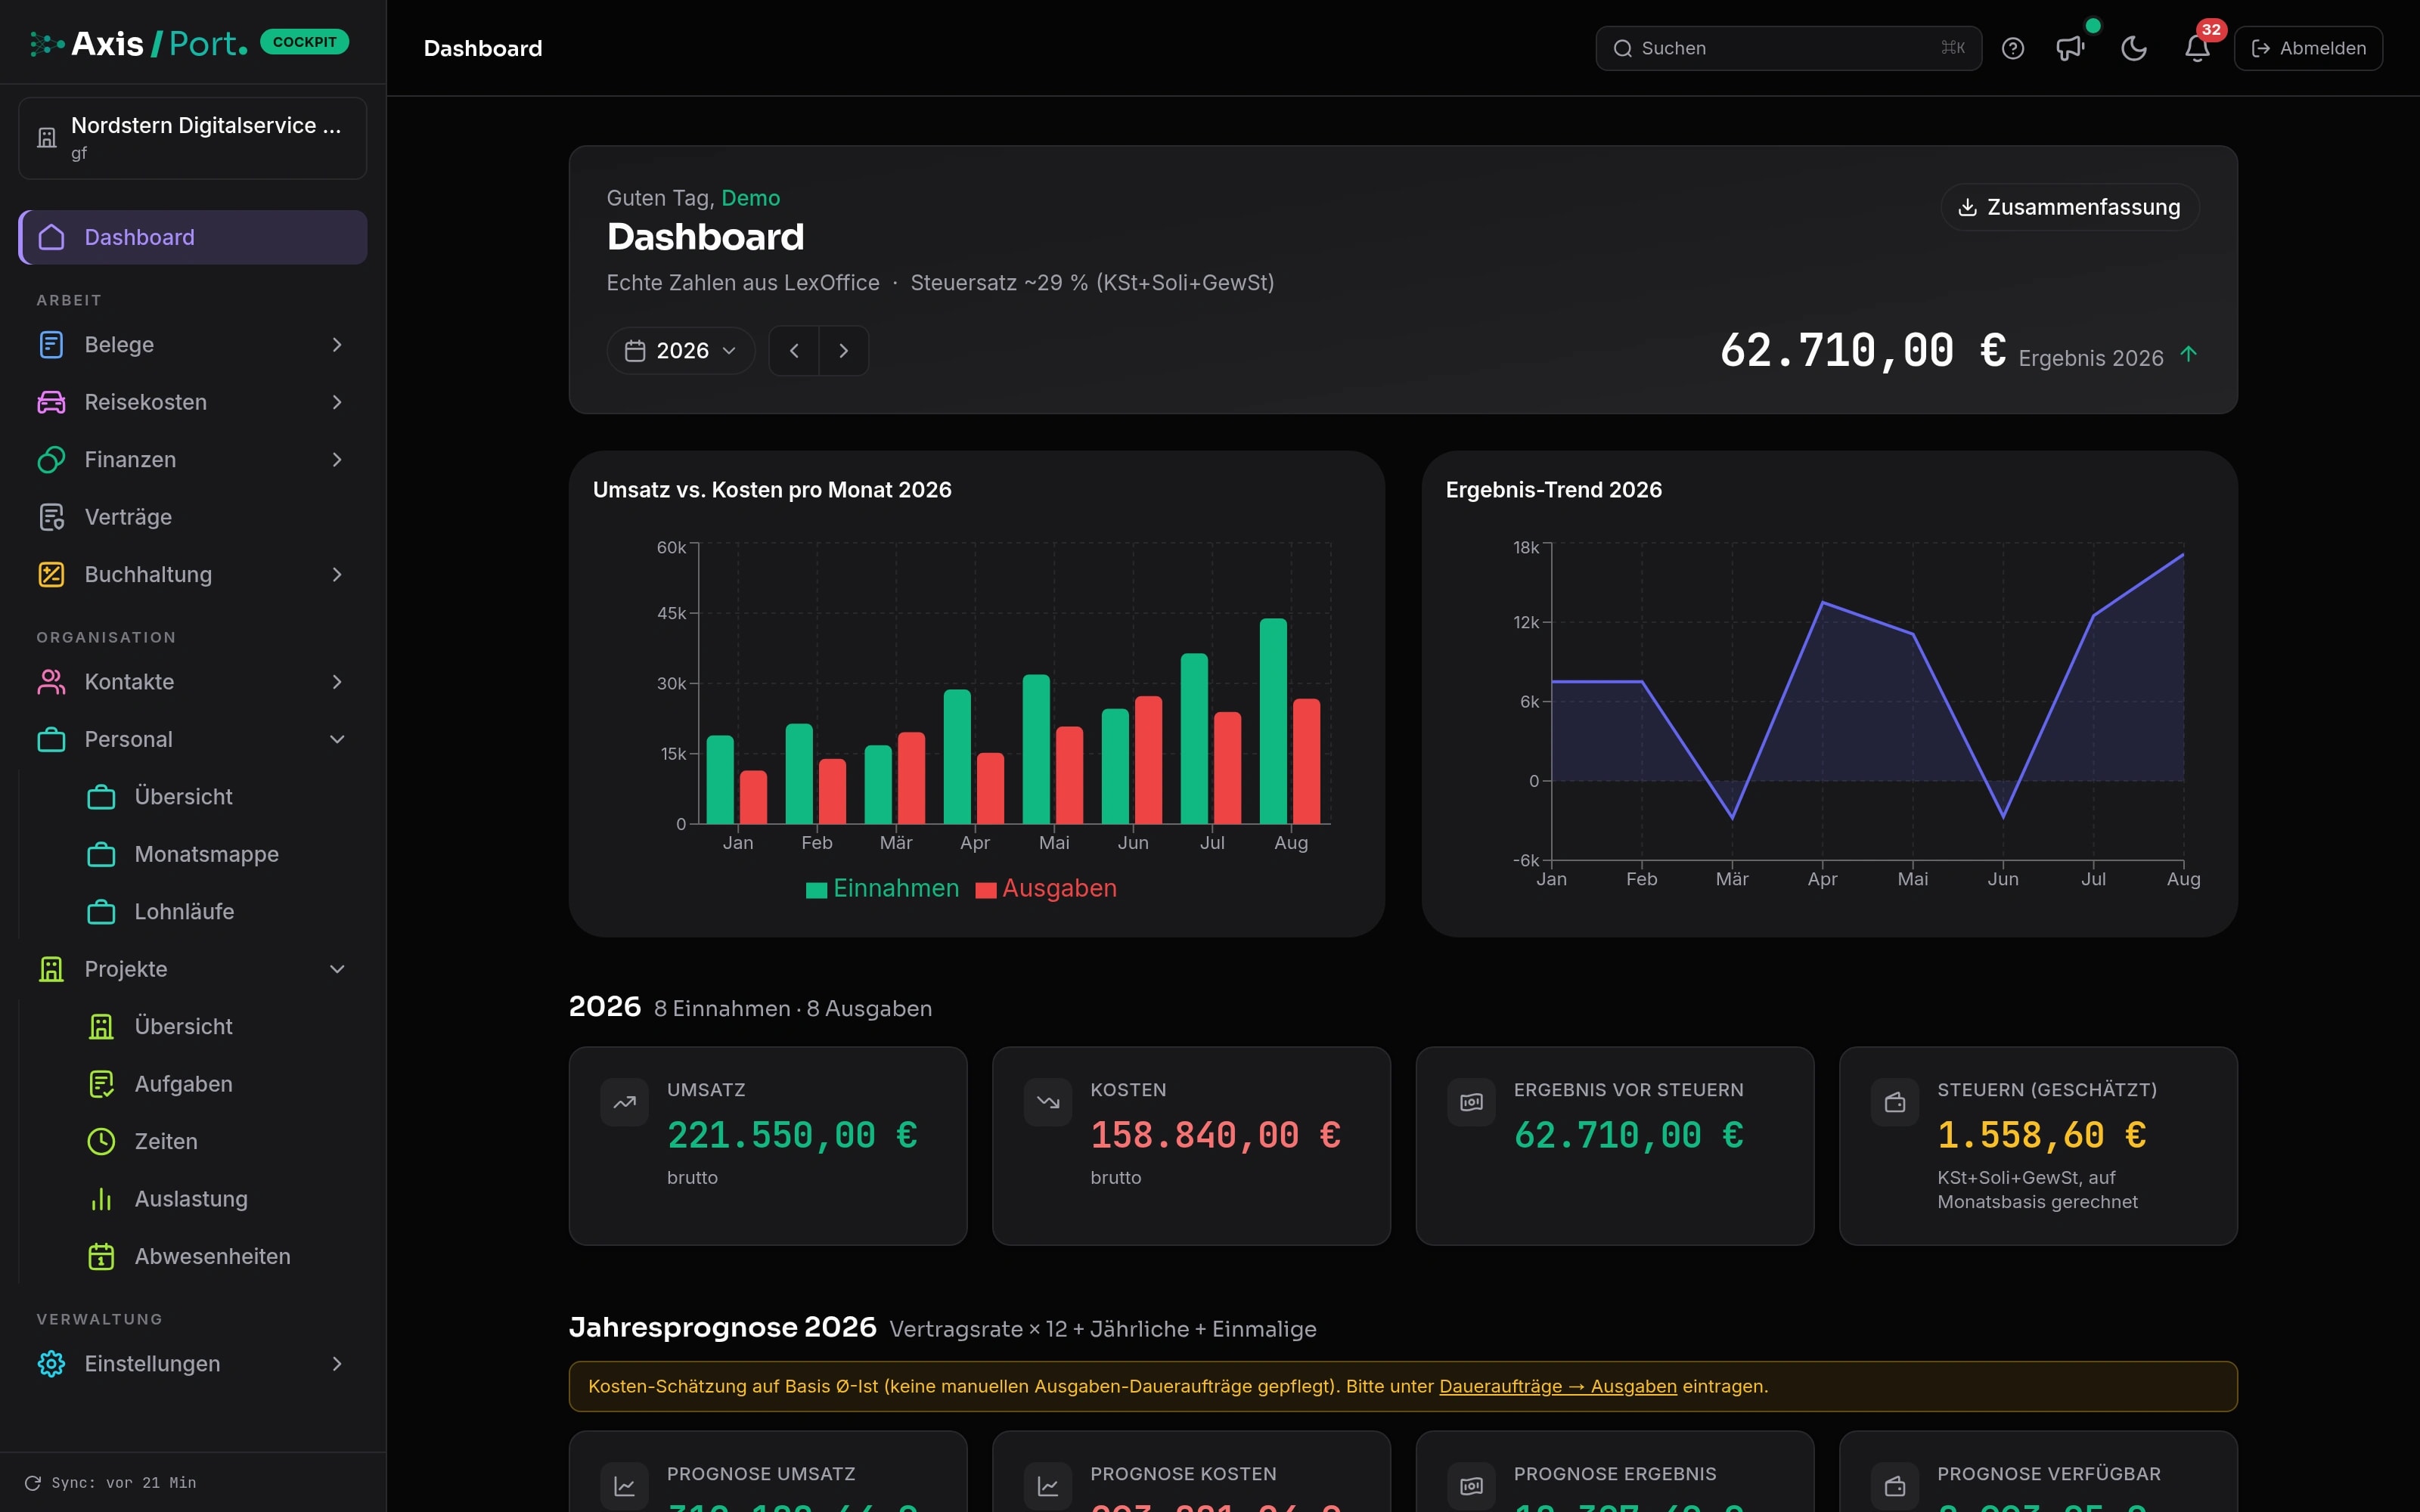Viewport: 2420px width, 1512px height.
Task: Expand the Finanzen chevron
Action: [337, 460]
